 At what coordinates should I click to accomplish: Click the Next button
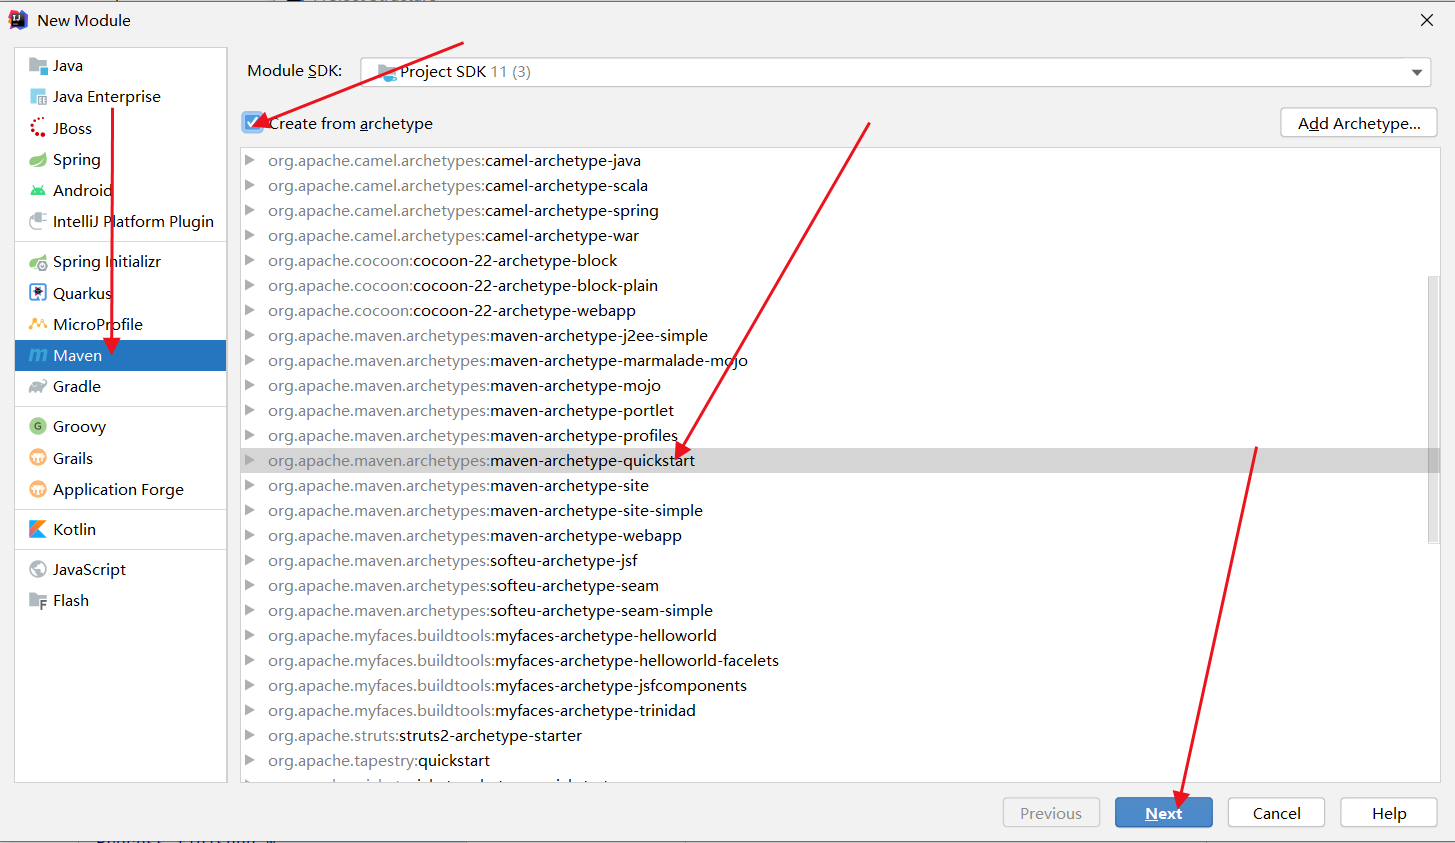click(1164, 813)
